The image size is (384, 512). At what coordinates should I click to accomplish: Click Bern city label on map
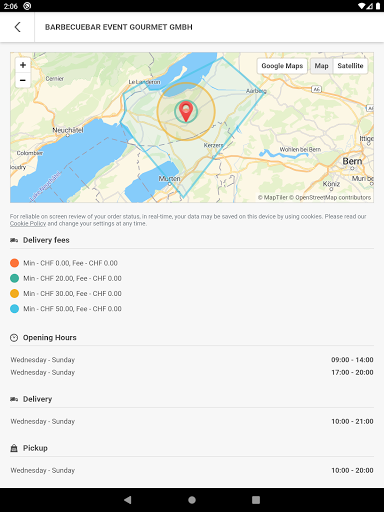[352, 161]
